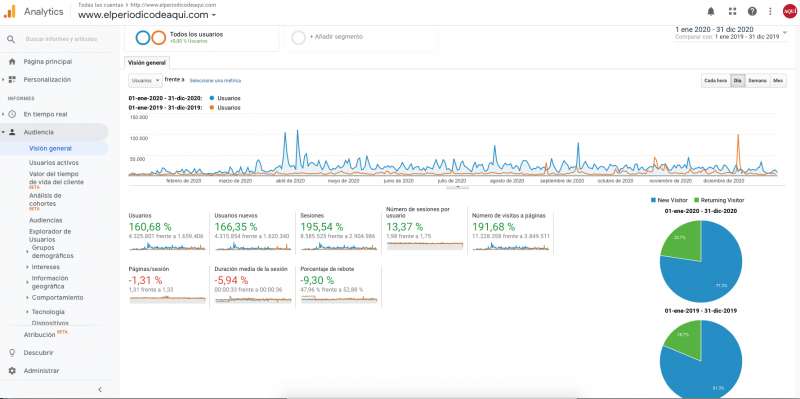The image size is (800, 399).
Task: Select the Porcentaje de rebote -9,30 % card
Action: pyautogui.click(x=339, y=286)
